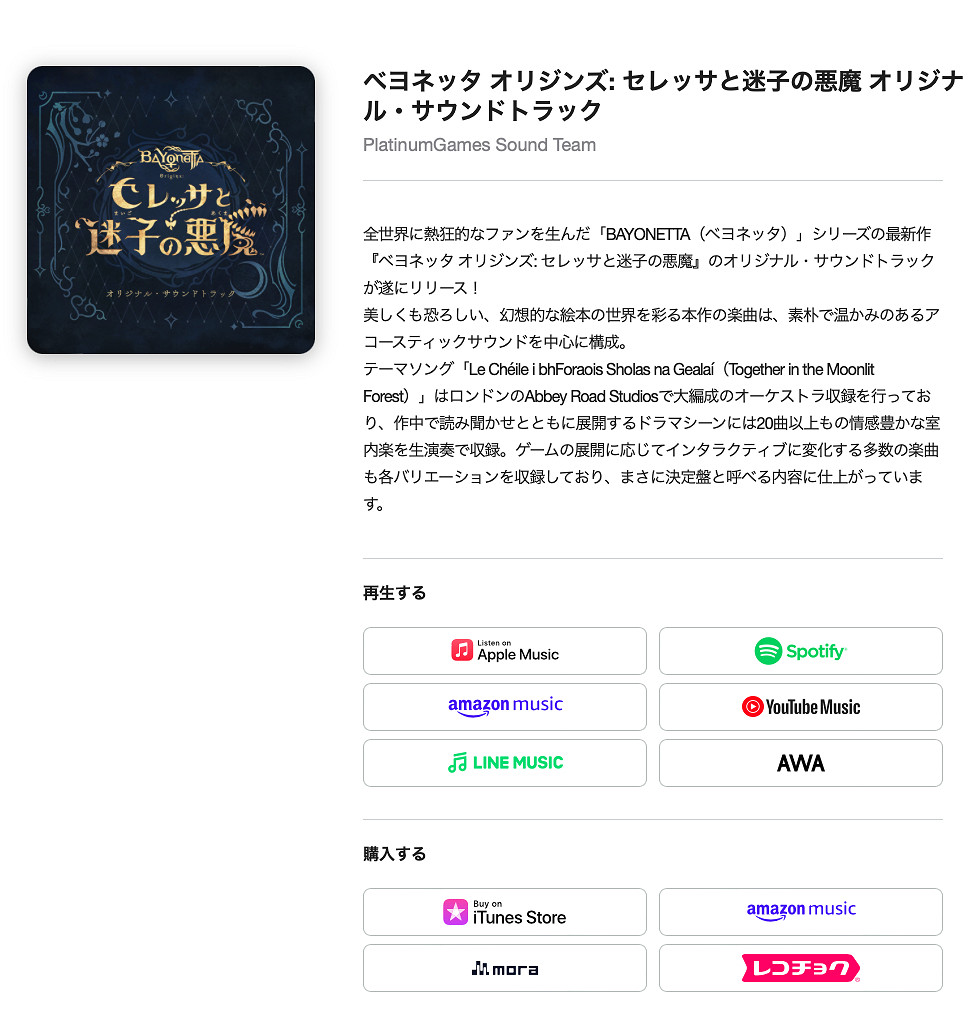Open AWA streaming service
The width and height of the screenshot is (971, 1034).
801,763
